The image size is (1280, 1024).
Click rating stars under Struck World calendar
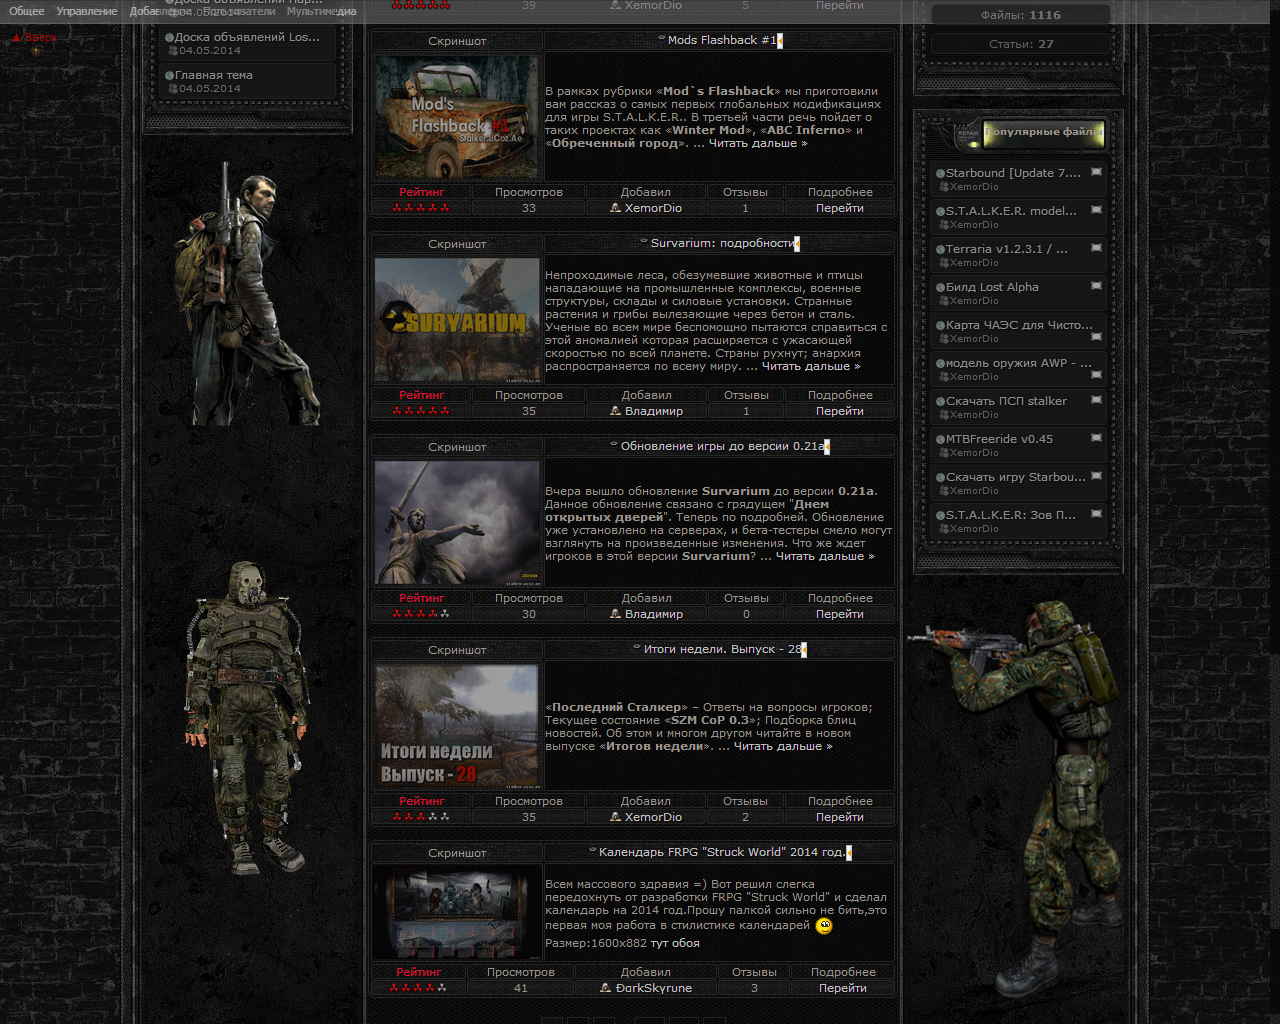coord(418,988)
